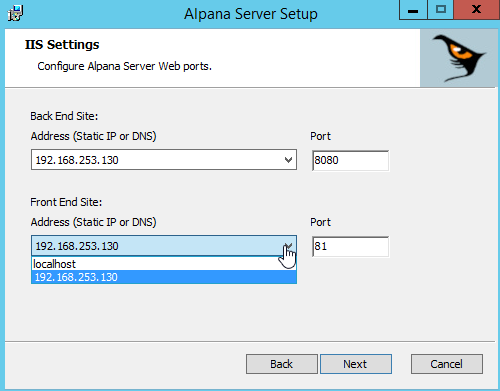
Task: Click the "Back End Site:" label
Action: click(64, 116)
